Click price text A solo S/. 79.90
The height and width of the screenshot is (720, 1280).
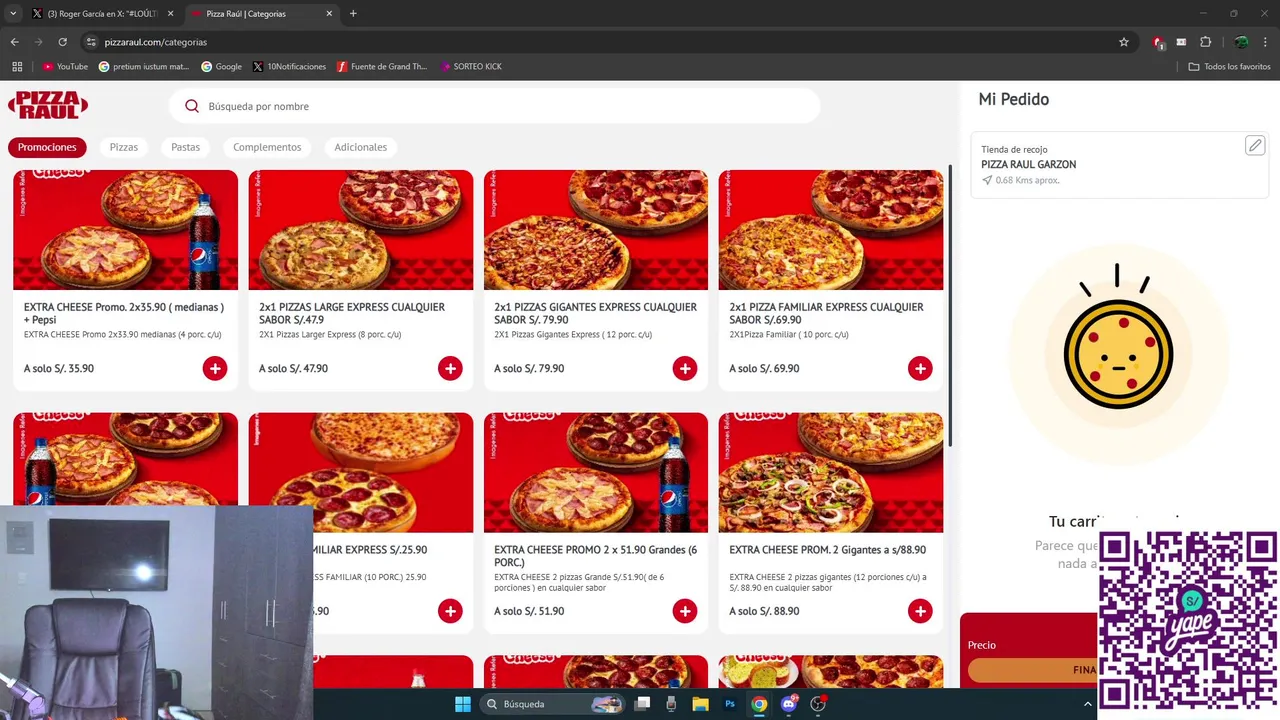(529, 369)
